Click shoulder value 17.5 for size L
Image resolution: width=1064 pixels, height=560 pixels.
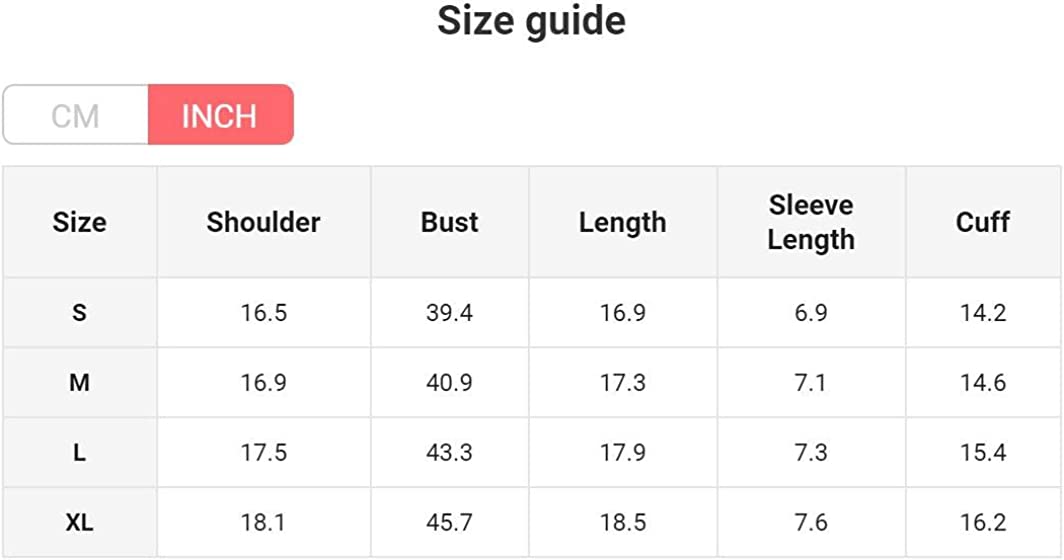point(263,453)
